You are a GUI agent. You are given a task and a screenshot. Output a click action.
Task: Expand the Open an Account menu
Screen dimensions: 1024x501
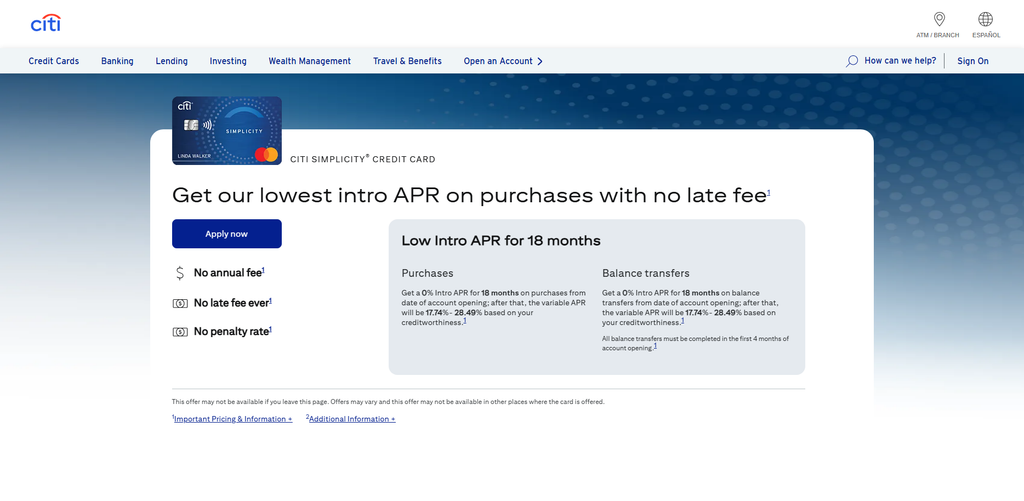coord(503,61)
